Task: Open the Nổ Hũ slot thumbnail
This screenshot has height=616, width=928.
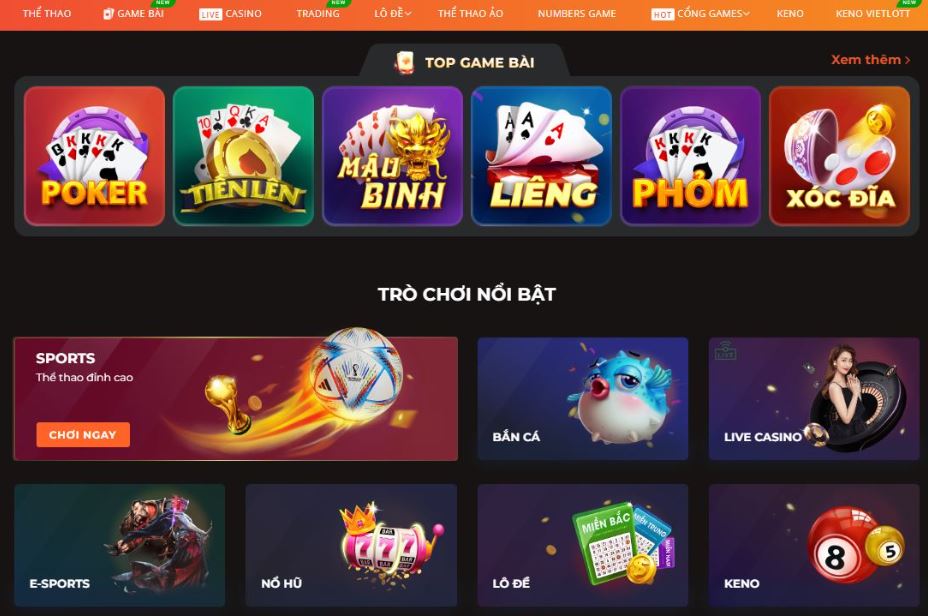Action: coord(351,545)
